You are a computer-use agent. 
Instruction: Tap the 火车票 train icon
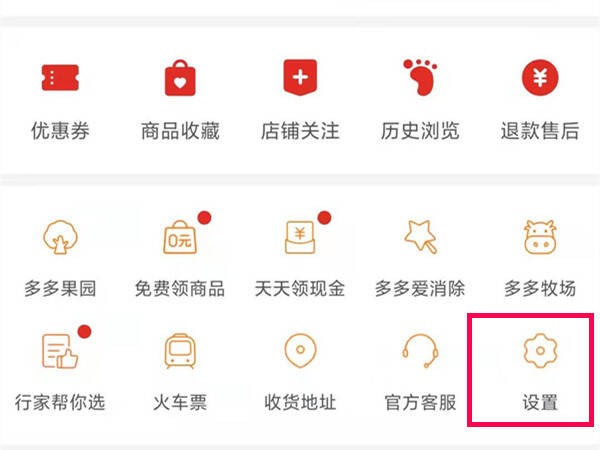point(180,351)
